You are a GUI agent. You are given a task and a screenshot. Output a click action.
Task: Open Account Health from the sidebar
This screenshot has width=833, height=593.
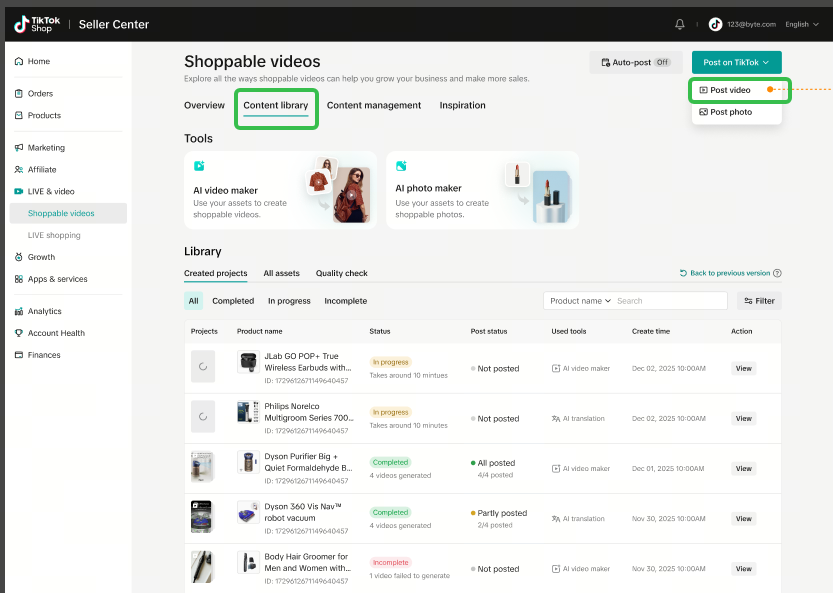pyautogui.click(x=56, y=333)
